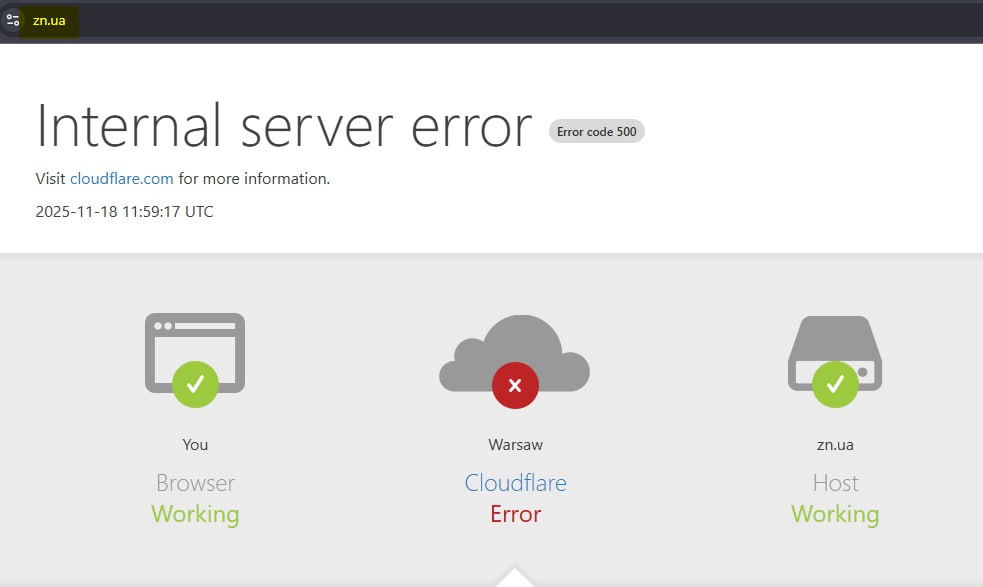Viewport: 983px width, 587px height.
Task: Click the blue Cloudflare status link
Action: coord(515,483)
